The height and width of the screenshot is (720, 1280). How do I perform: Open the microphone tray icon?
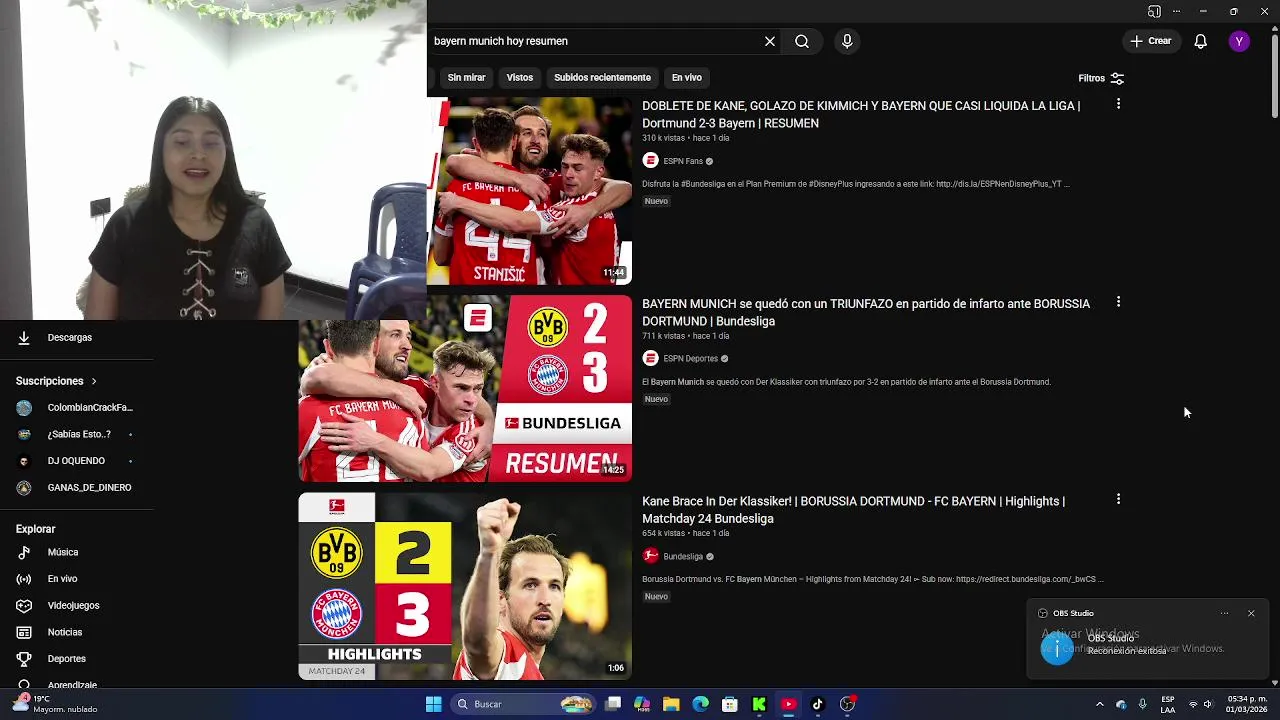(x=1142, y=704)
